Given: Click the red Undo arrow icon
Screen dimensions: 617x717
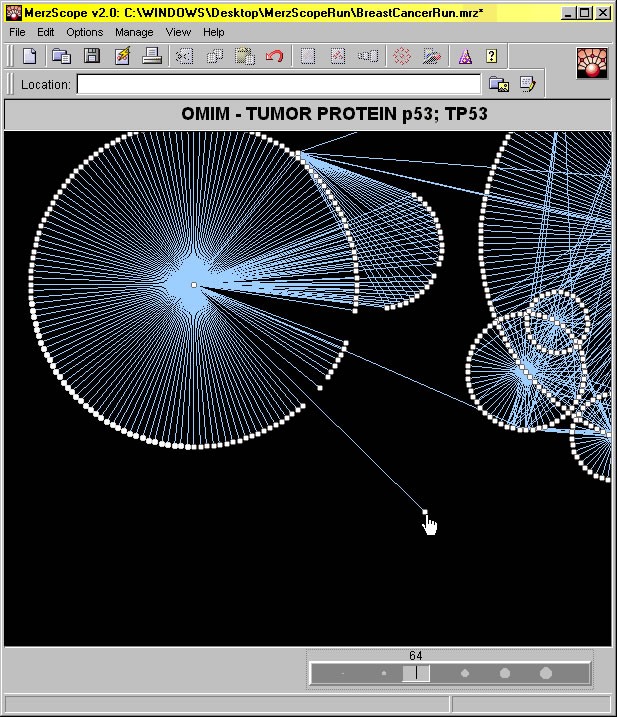Looking at the screenshot, I should tap(275, 57).
